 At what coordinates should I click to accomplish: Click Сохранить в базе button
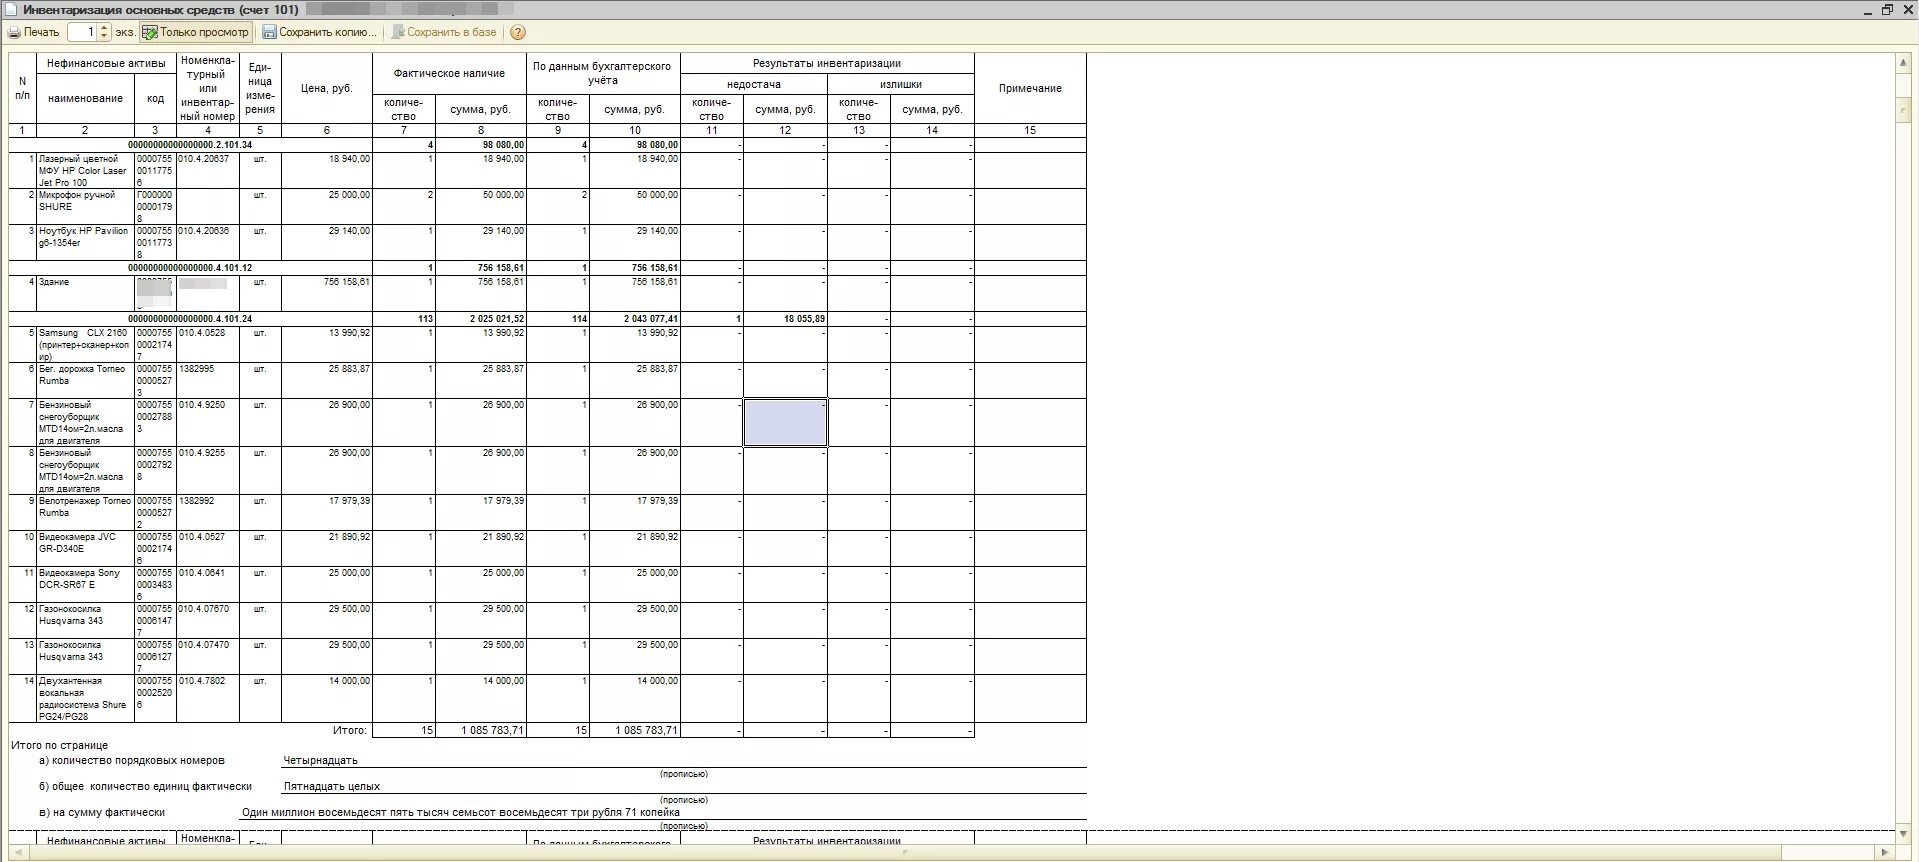tap(444, 32)
